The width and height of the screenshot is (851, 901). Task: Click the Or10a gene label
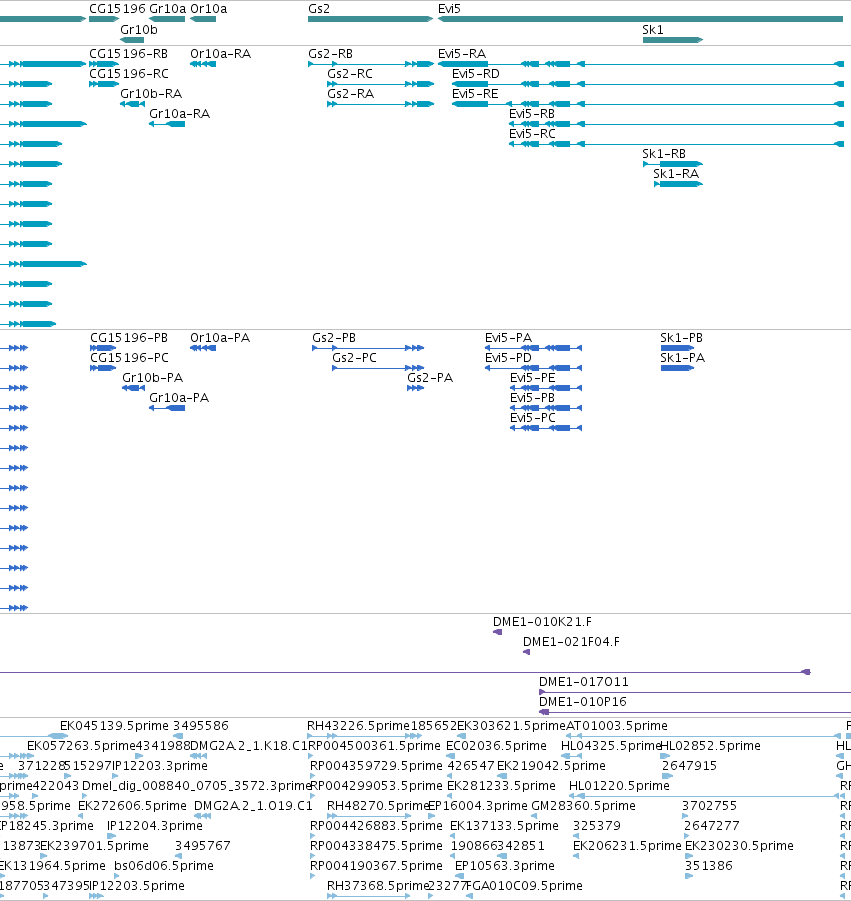pyautogui.click(x=209, y=9)
